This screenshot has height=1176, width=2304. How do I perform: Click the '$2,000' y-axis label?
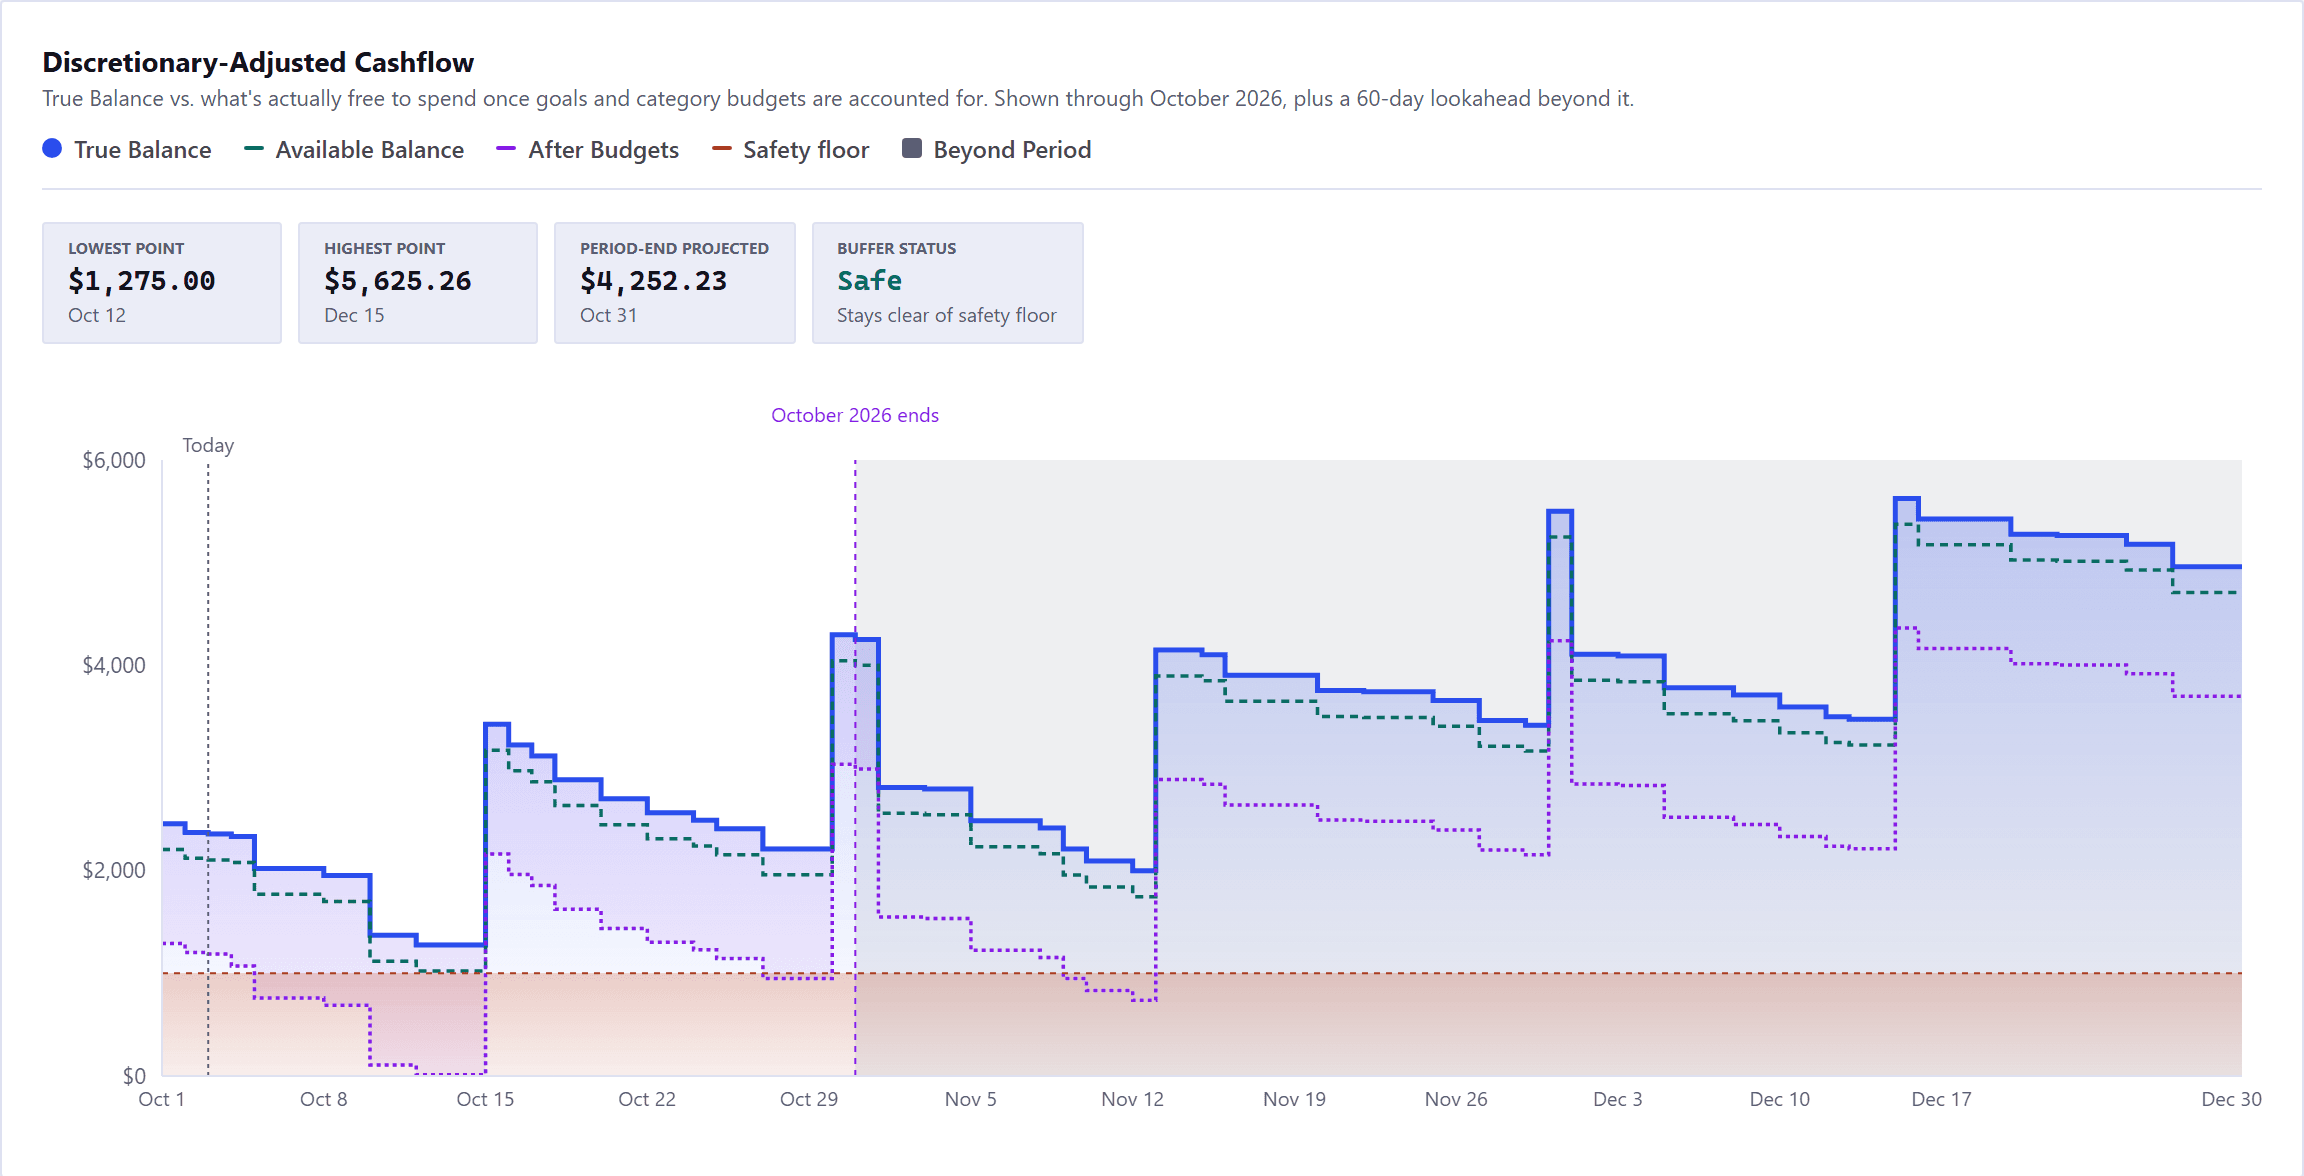click(114, 870)
